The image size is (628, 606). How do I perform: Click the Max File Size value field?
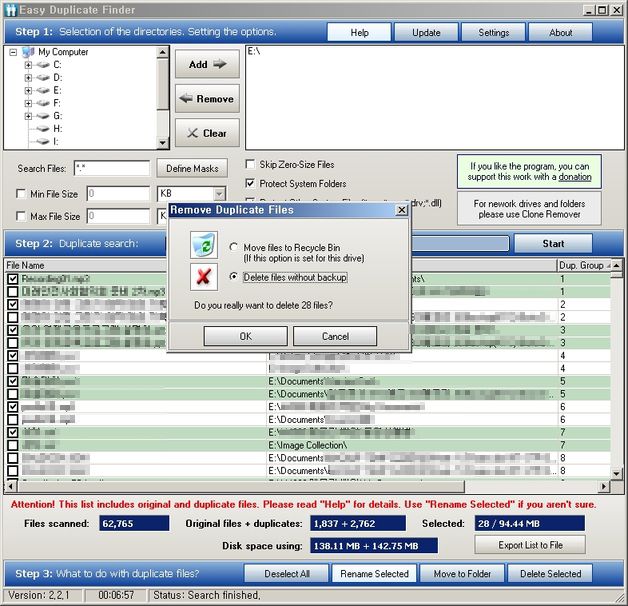pos(118,216)
